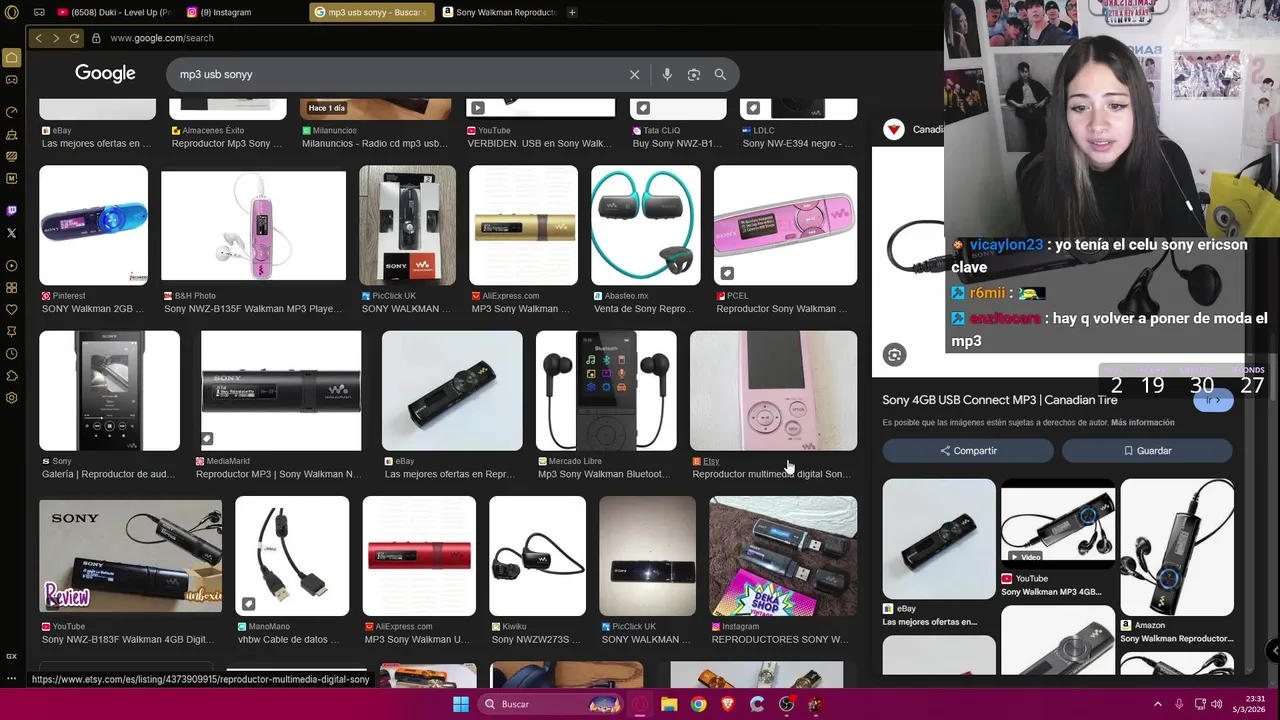
Task: Click the Windows taskbar Buscar search box
Action: point(548,704)
